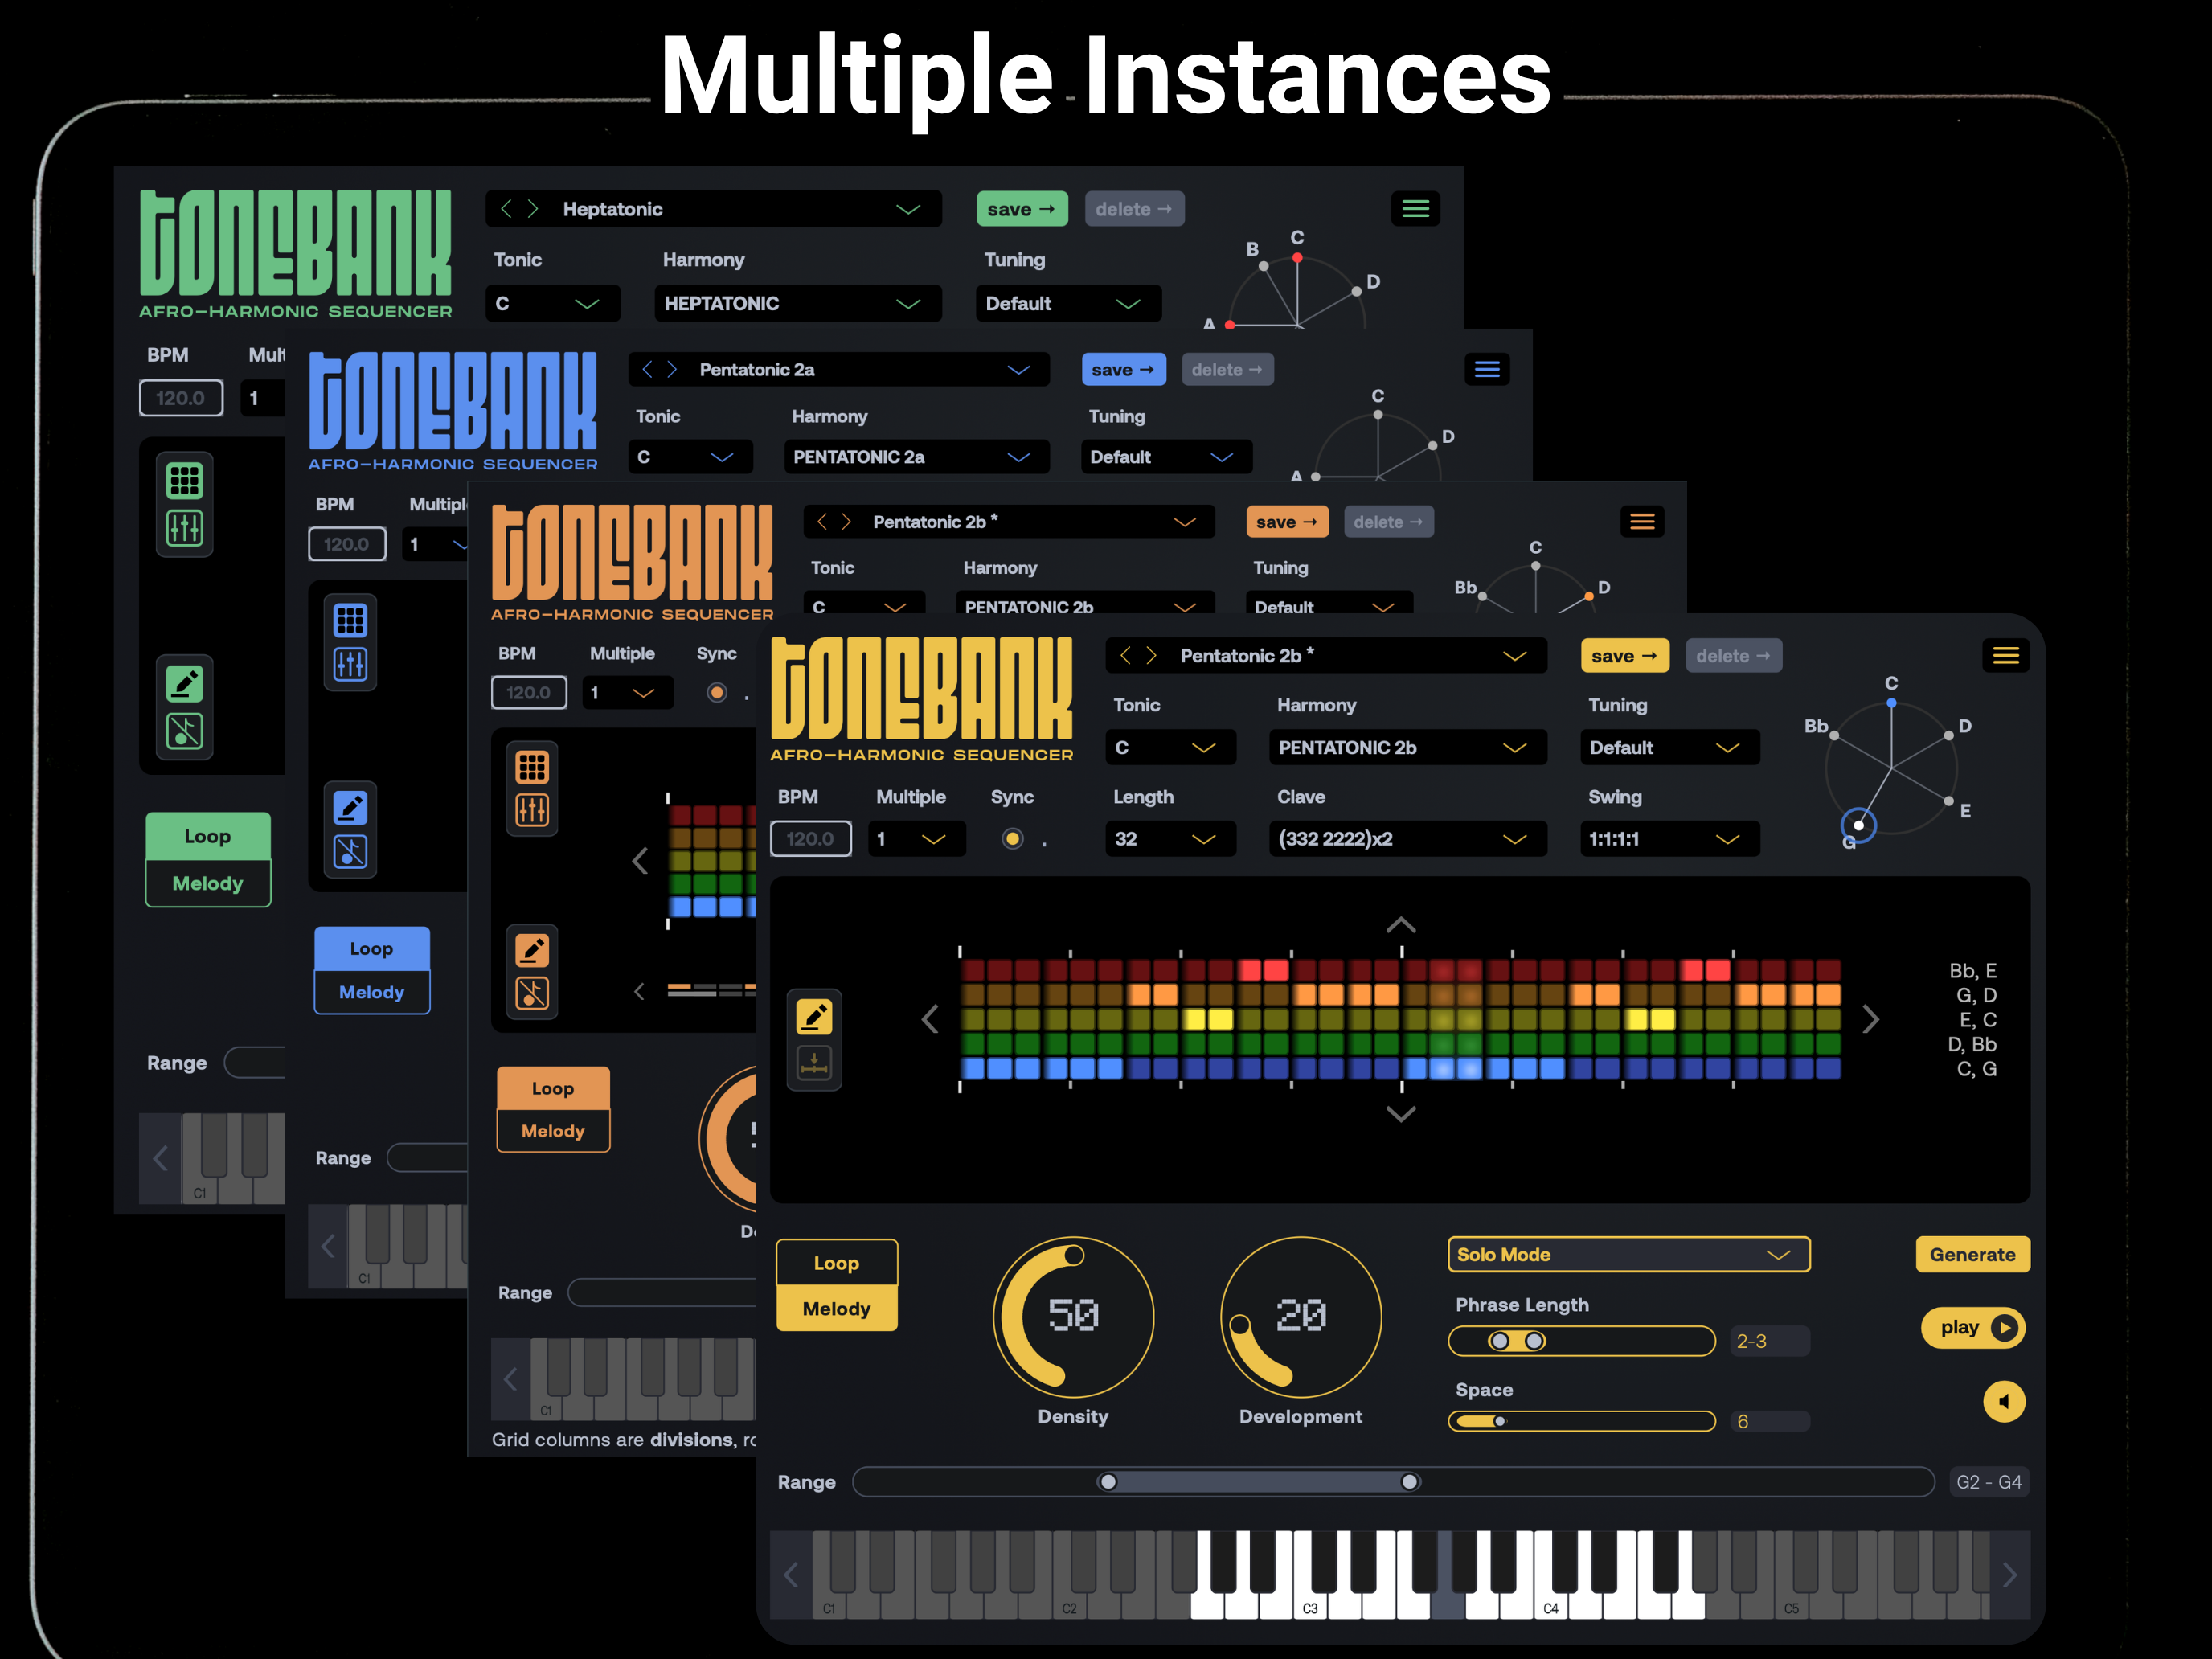Click left handle of Range slider
This screenshot has width=2212, height=1659.
point(1108,1482)
